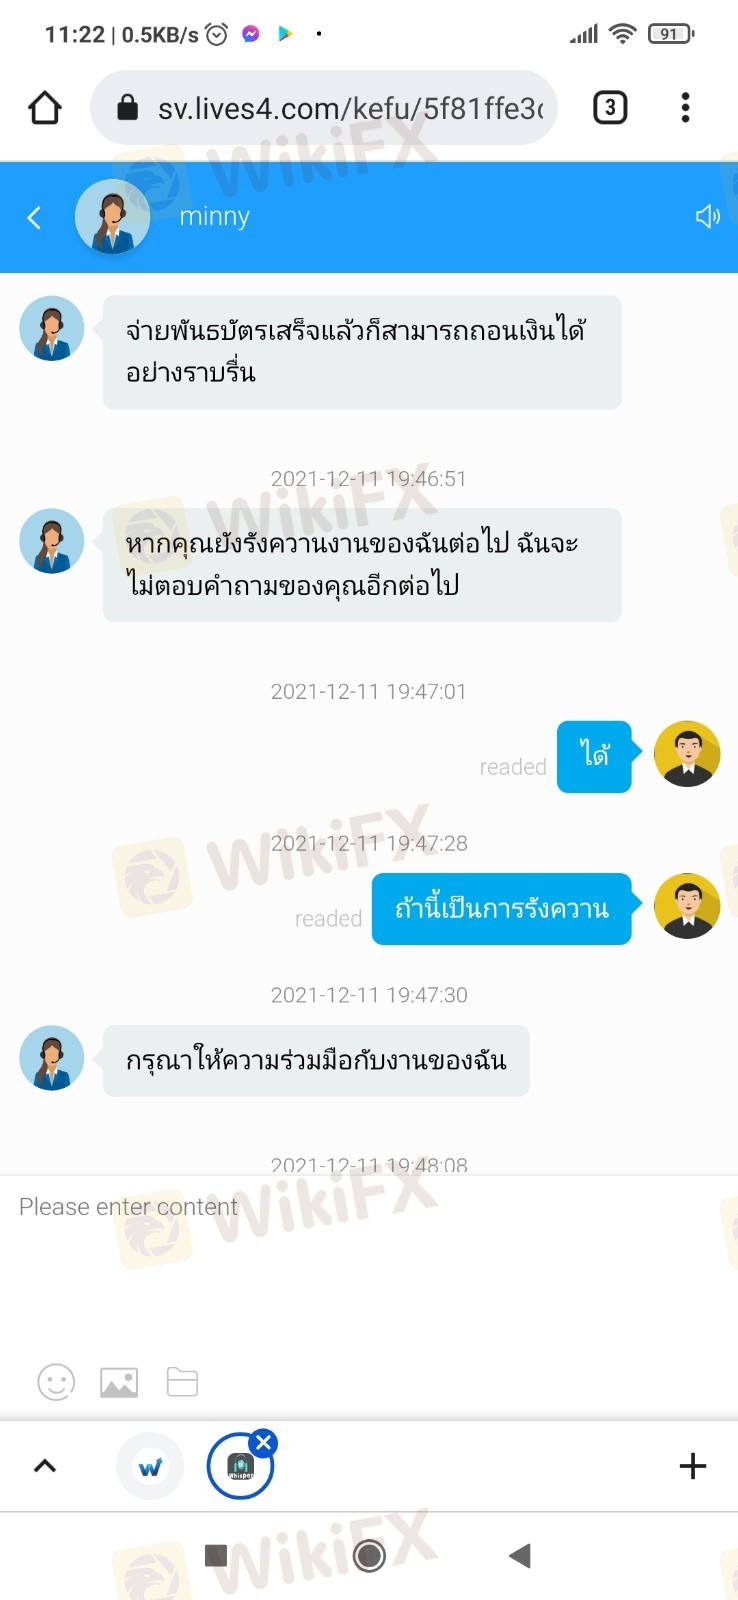Add a new shortcut with plus icon
Screen dimensions: 738x1600
coord(693,1466)
